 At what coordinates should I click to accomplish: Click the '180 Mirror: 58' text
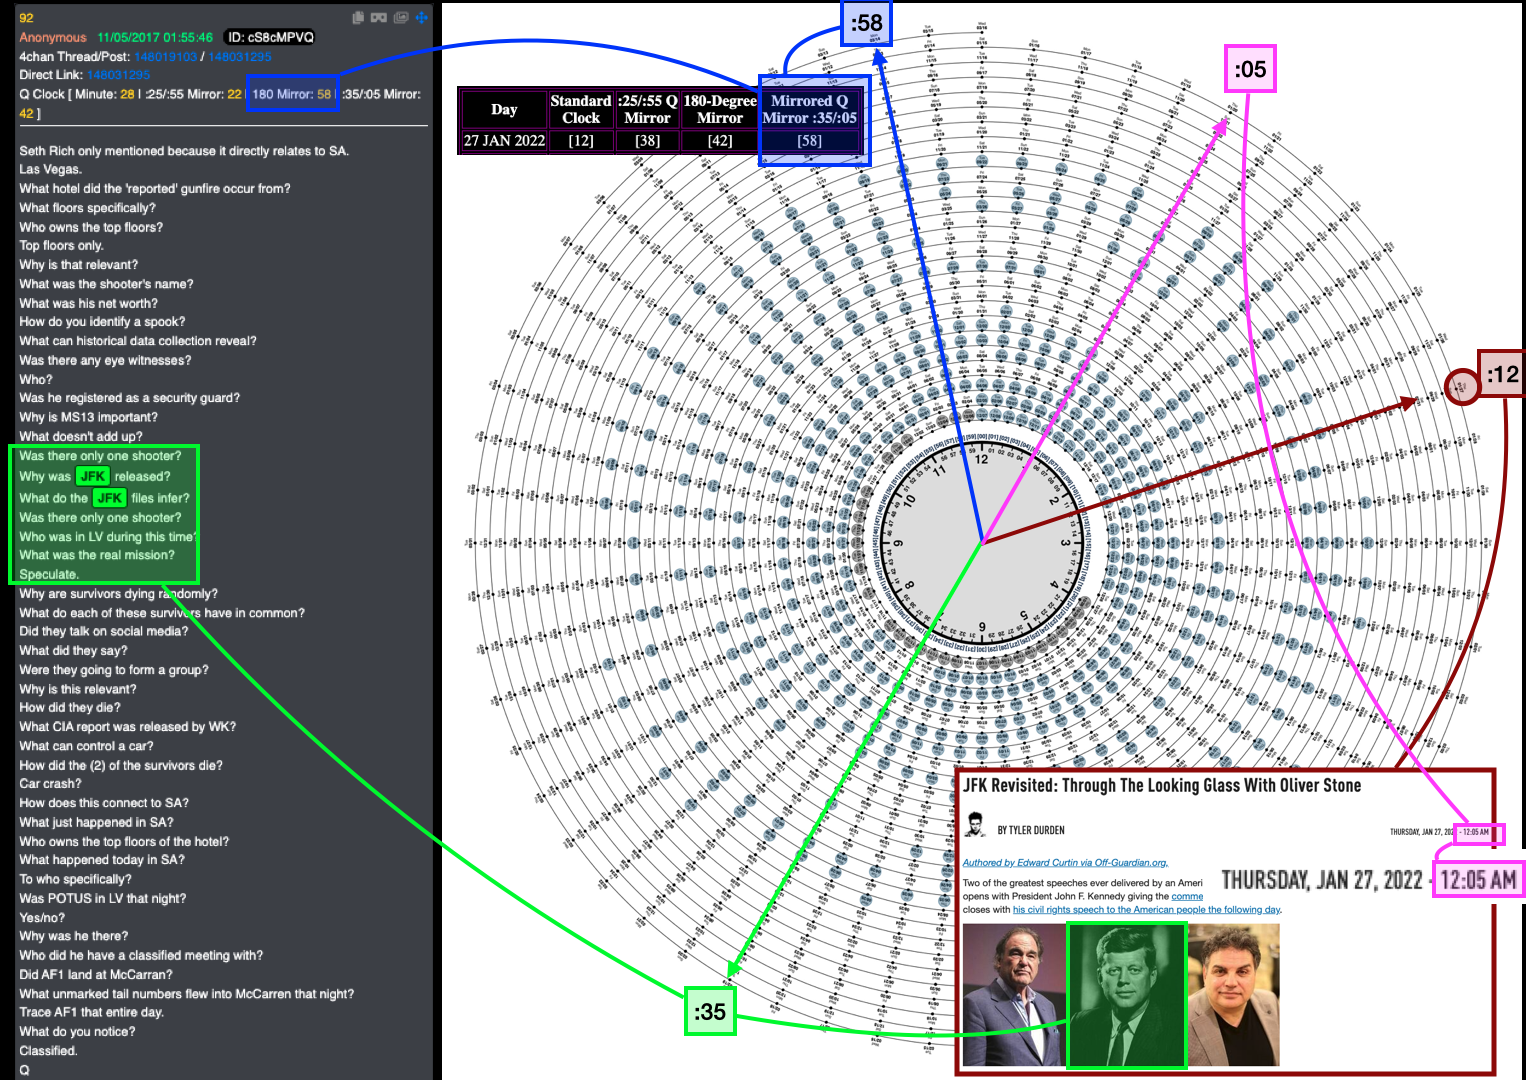[x=291, y=94]
